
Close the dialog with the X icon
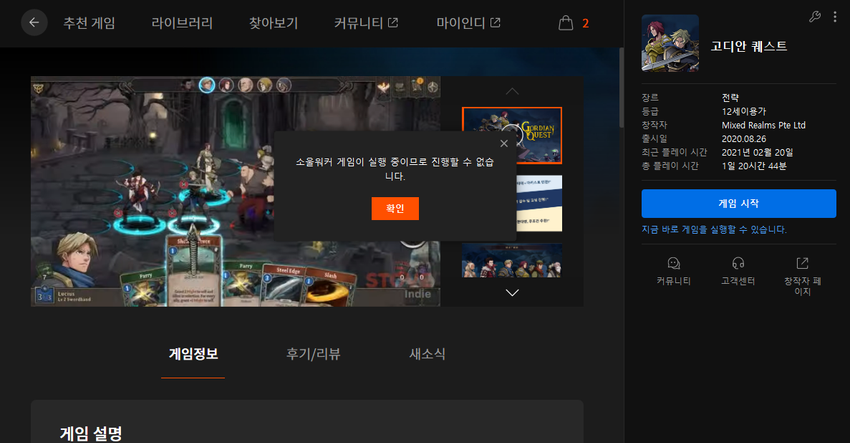pyautogui.click(x=503, y=143)
